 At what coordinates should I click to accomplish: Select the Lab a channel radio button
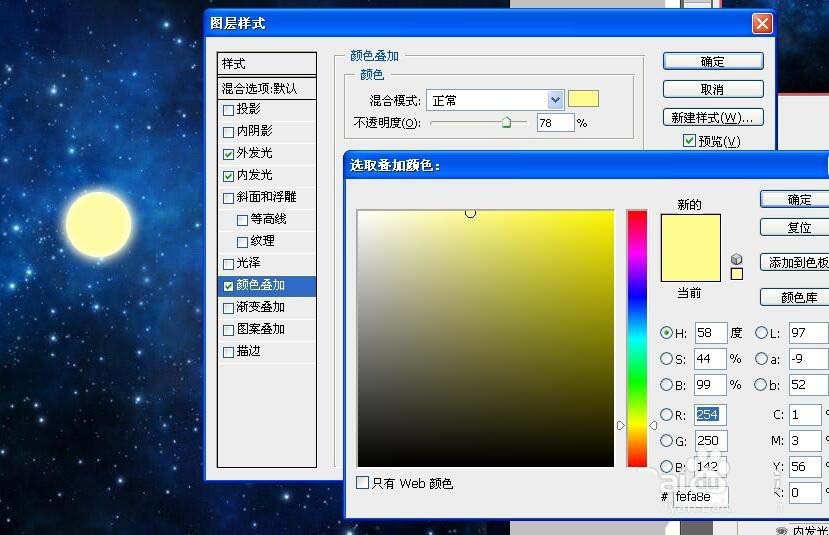[761, 358]
